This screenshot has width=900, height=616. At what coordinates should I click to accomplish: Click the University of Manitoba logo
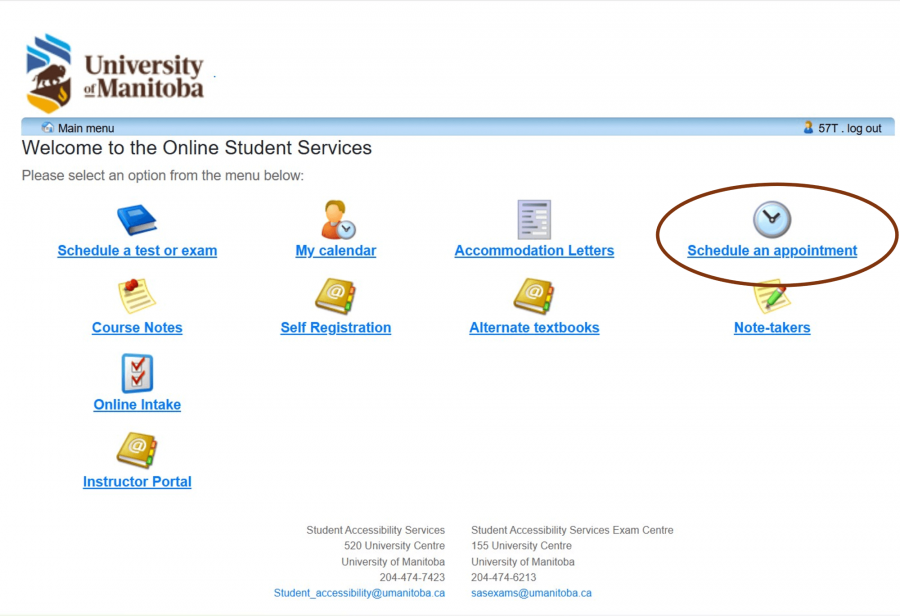pyautogui.click(x=115, y=74)
